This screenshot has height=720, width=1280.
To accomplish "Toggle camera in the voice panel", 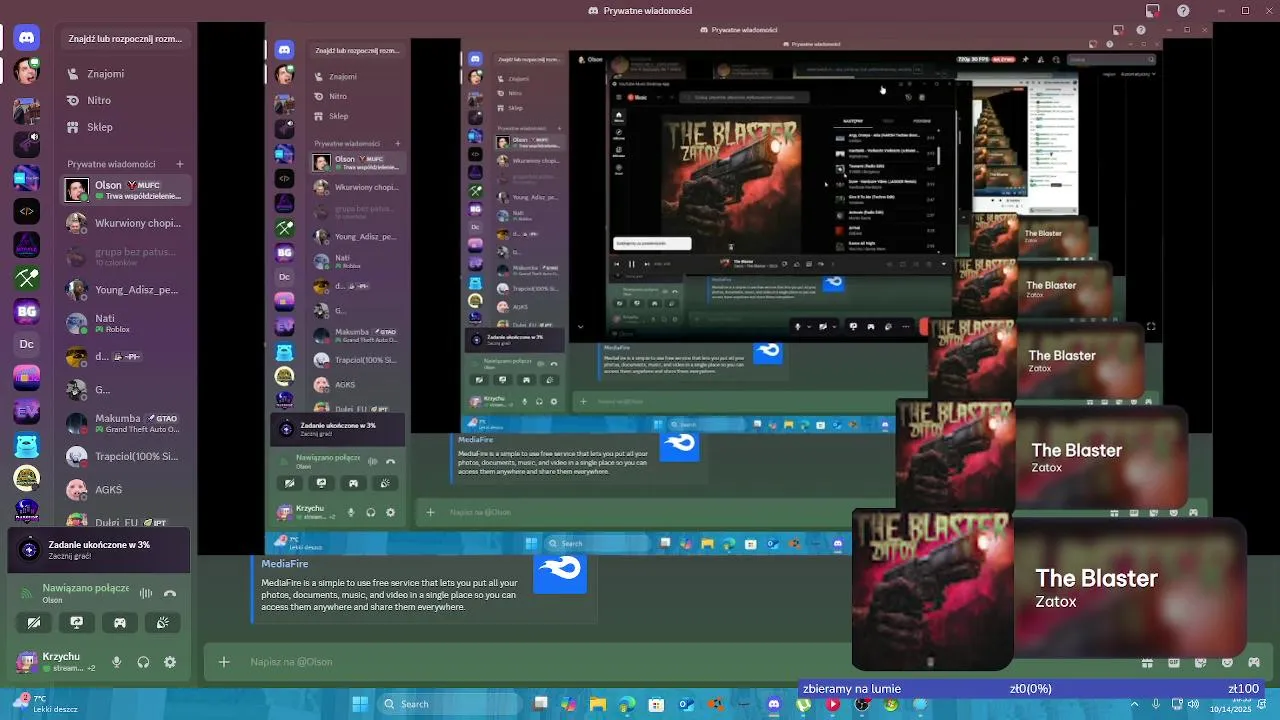I will coord(33,622).
